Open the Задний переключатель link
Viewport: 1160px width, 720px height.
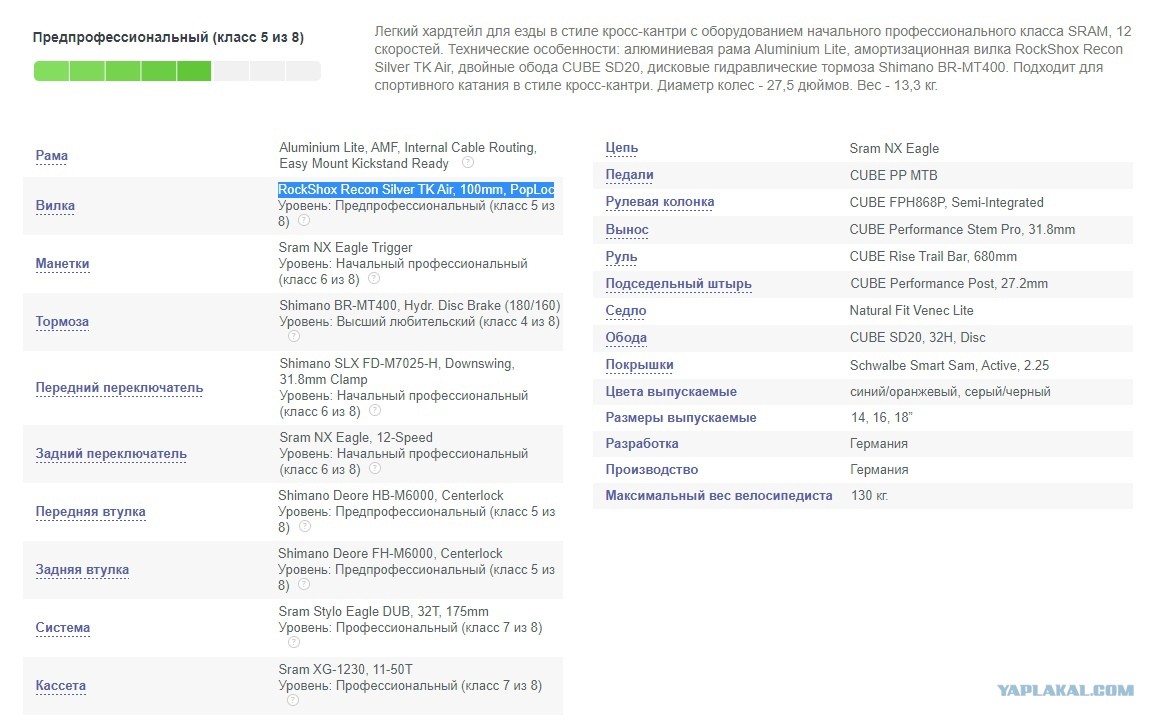coord(111,454)
